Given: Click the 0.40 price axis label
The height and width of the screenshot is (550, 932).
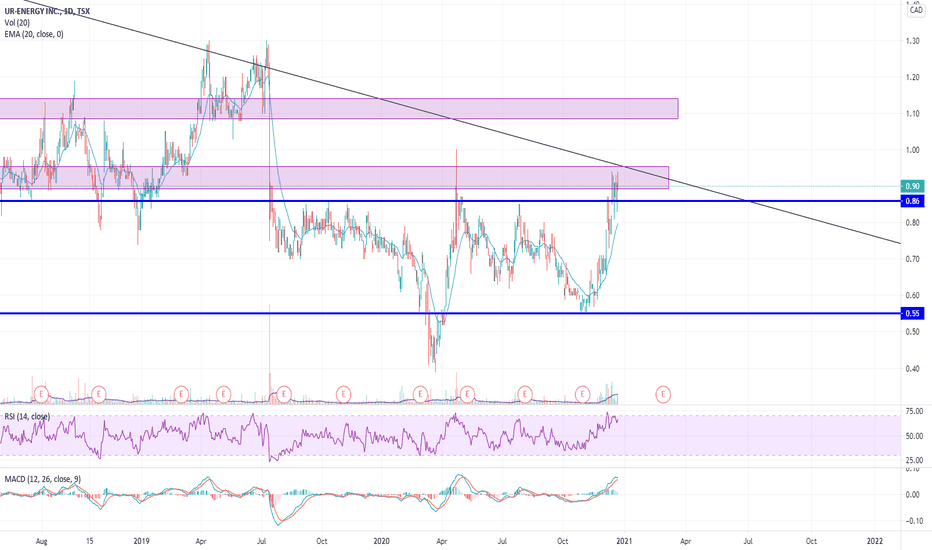Looking at the screenshot, I should [913, 369].
